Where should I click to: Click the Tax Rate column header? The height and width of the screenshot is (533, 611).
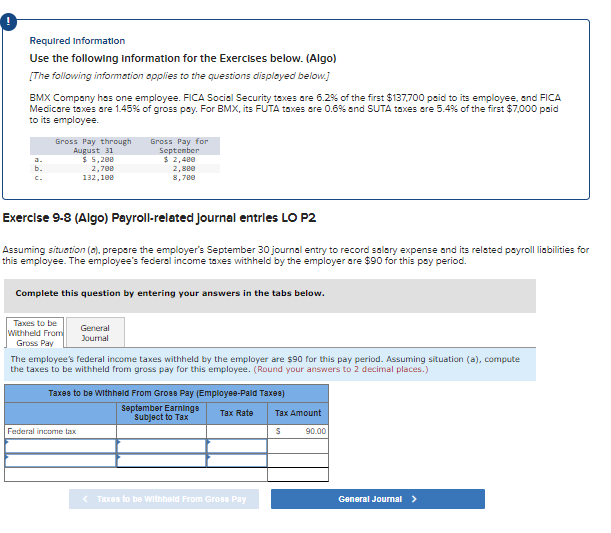click(237, 413)
